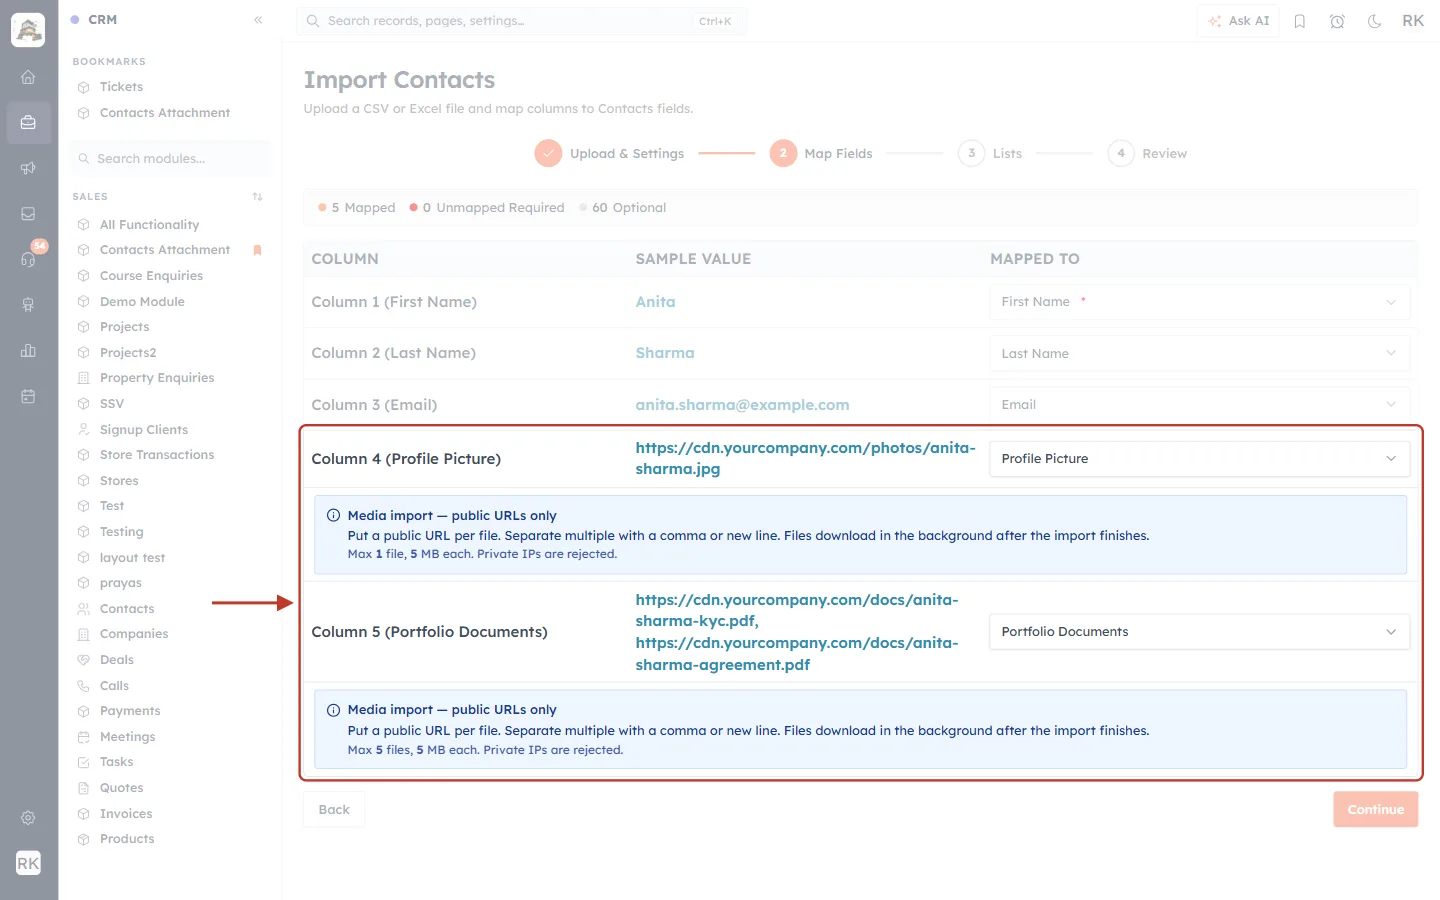Screen dimensions: 1440x900
Task: Open All Functionality module
Action: 149,225
